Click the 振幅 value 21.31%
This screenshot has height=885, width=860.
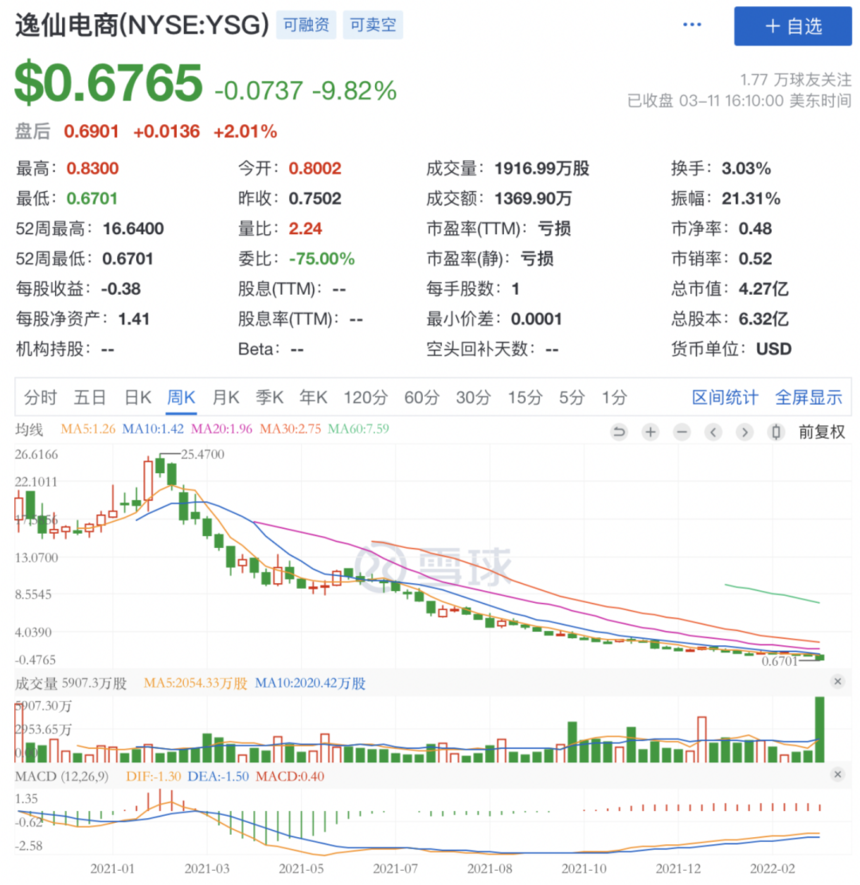pyautogui.click(x=751, y=198)
